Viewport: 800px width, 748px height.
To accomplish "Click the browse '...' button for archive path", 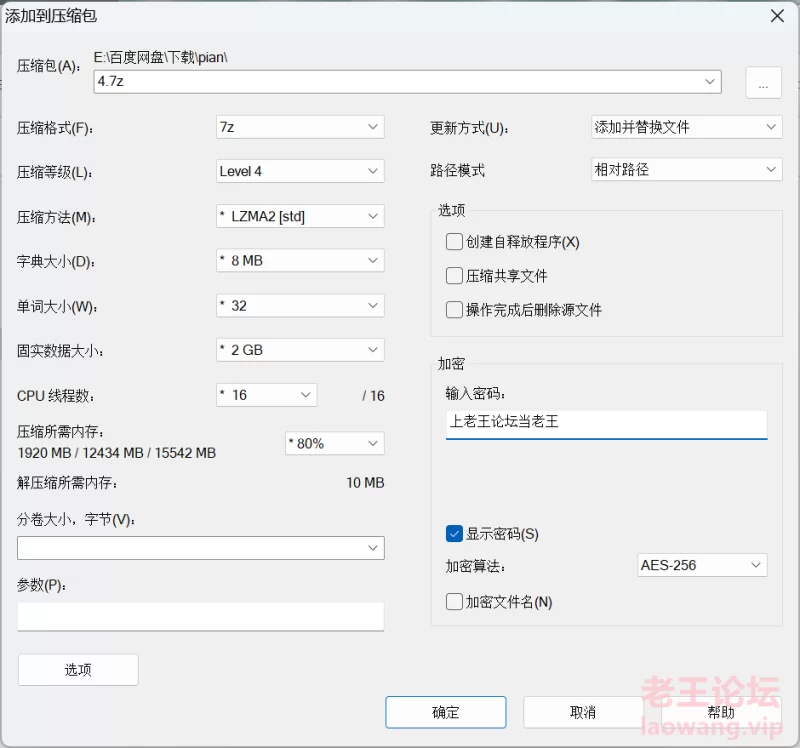I will (763, 83).
